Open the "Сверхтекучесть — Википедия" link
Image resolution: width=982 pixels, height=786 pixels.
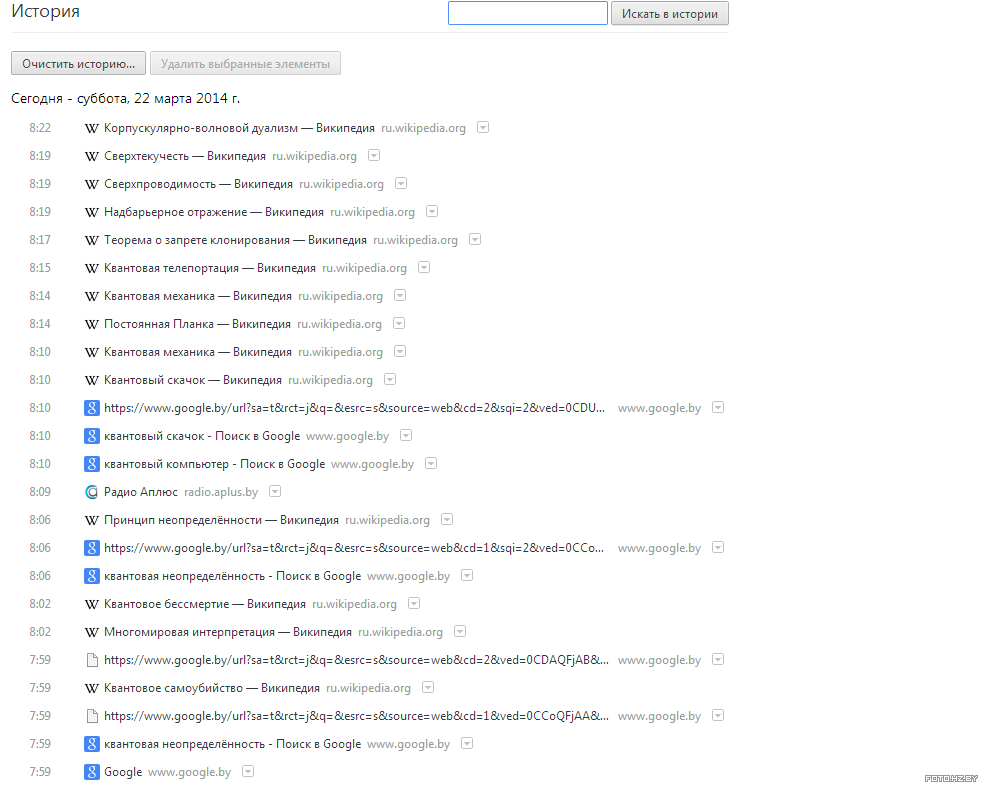[185, 156]
